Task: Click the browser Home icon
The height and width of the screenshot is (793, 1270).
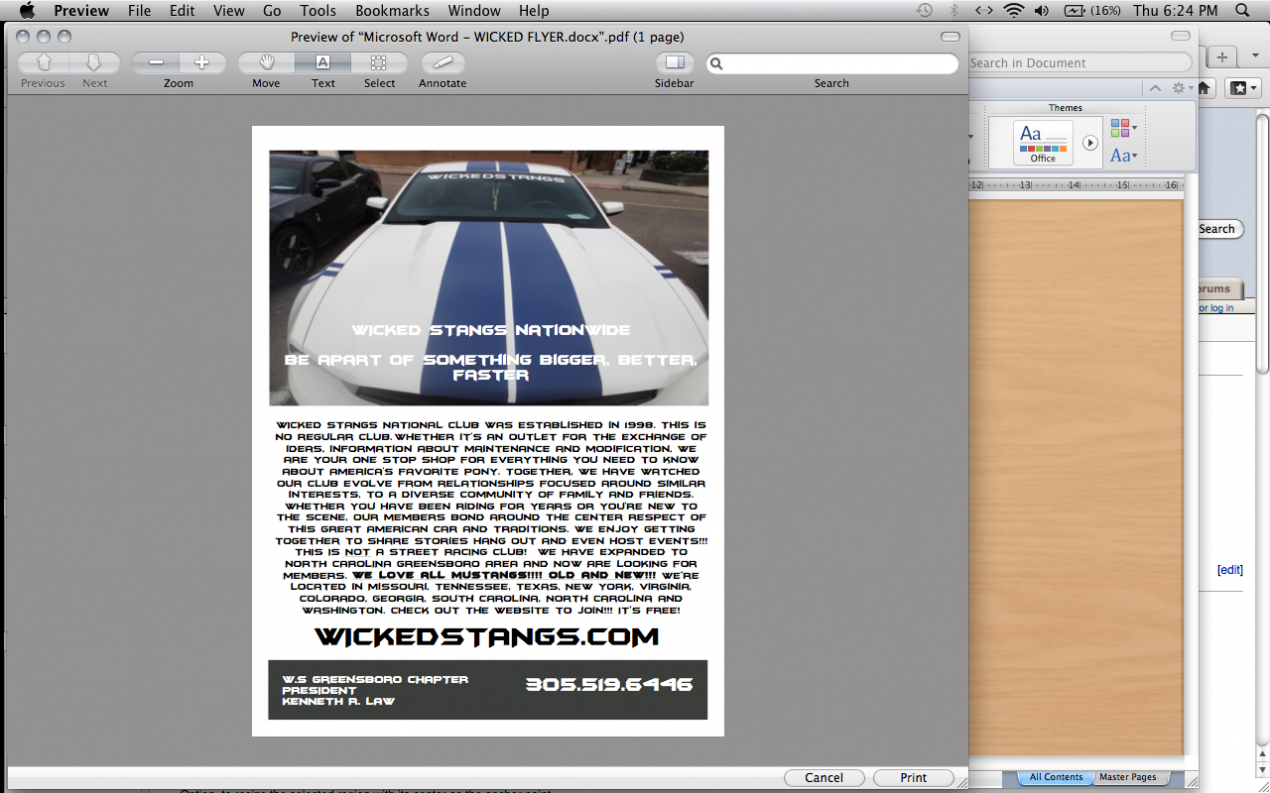Action: 1205,88
